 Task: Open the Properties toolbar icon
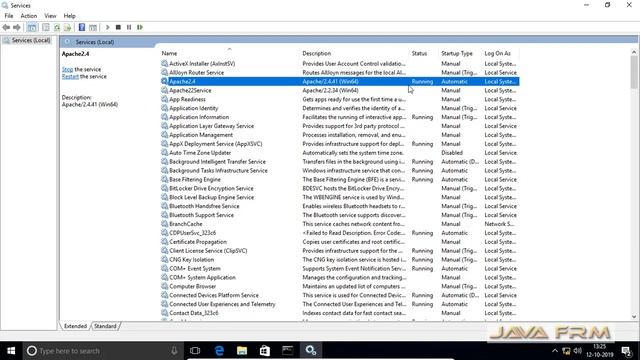coord(46,27)
